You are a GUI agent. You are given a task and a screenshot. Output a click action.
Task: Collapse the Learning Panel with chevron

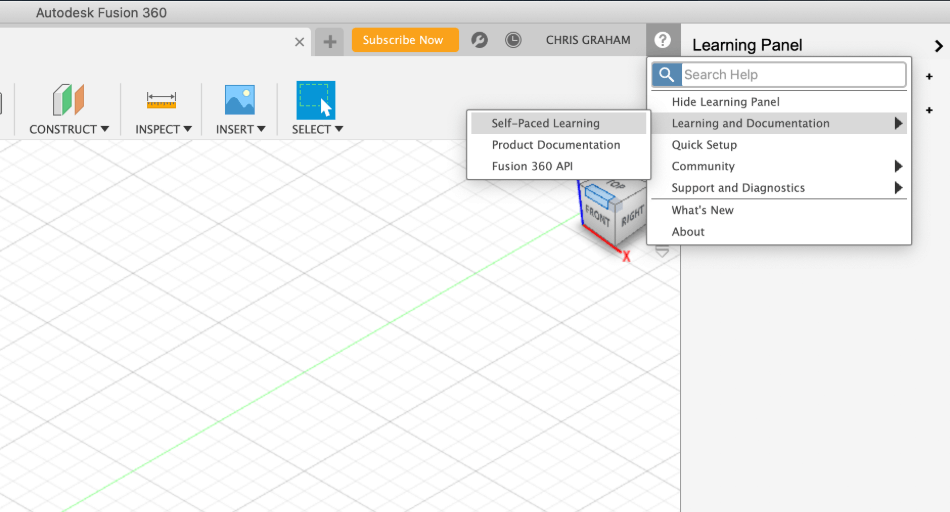point(938,45)
